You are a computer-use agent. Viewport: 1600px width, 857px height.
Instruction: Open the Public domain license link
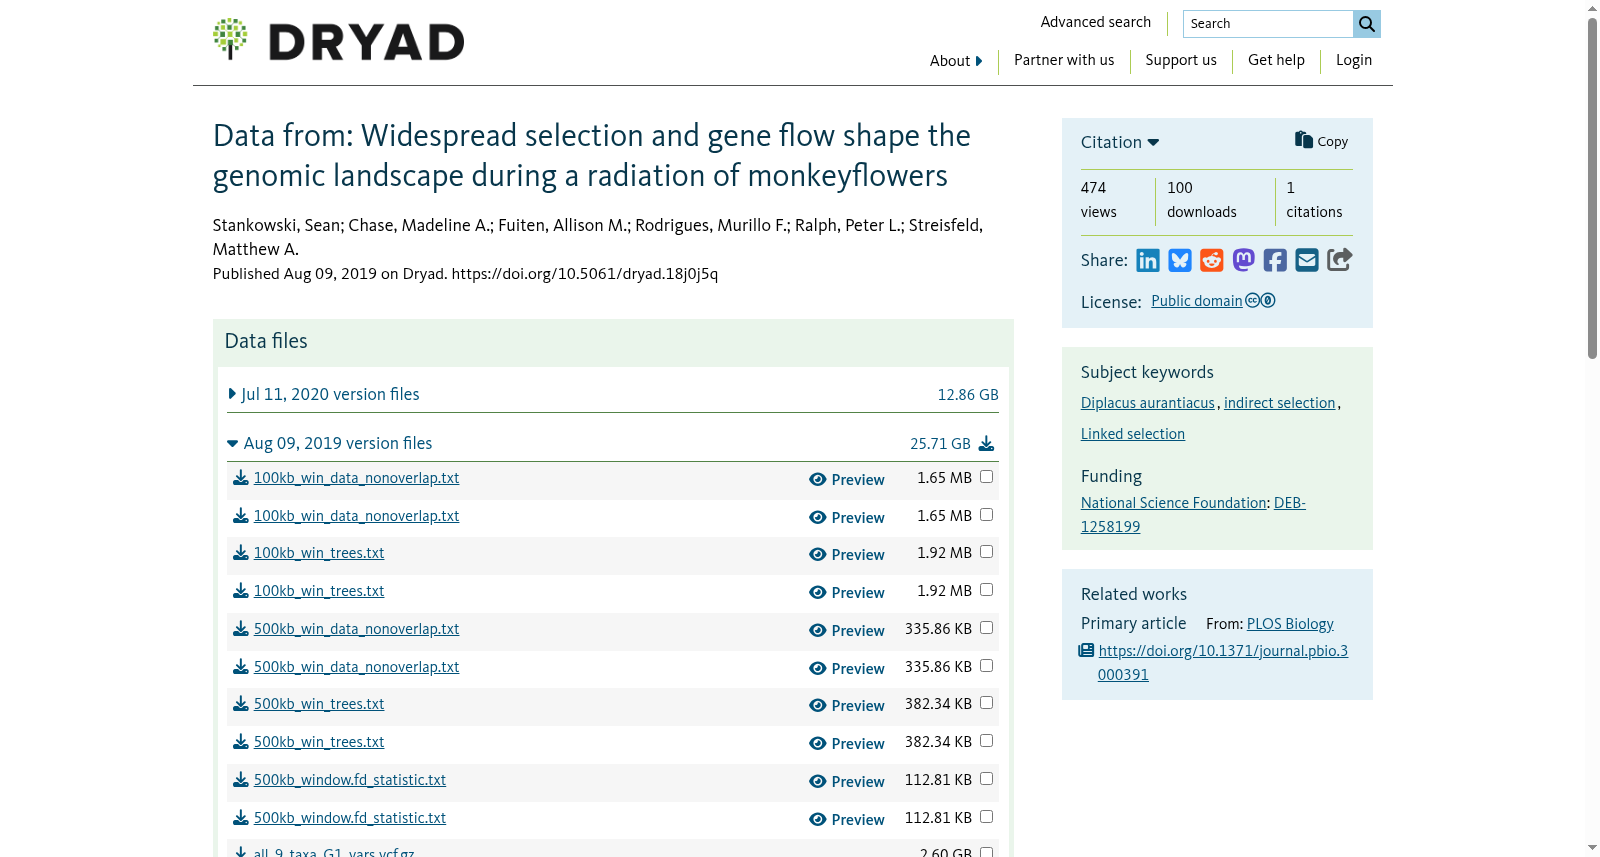[1197, 301]
